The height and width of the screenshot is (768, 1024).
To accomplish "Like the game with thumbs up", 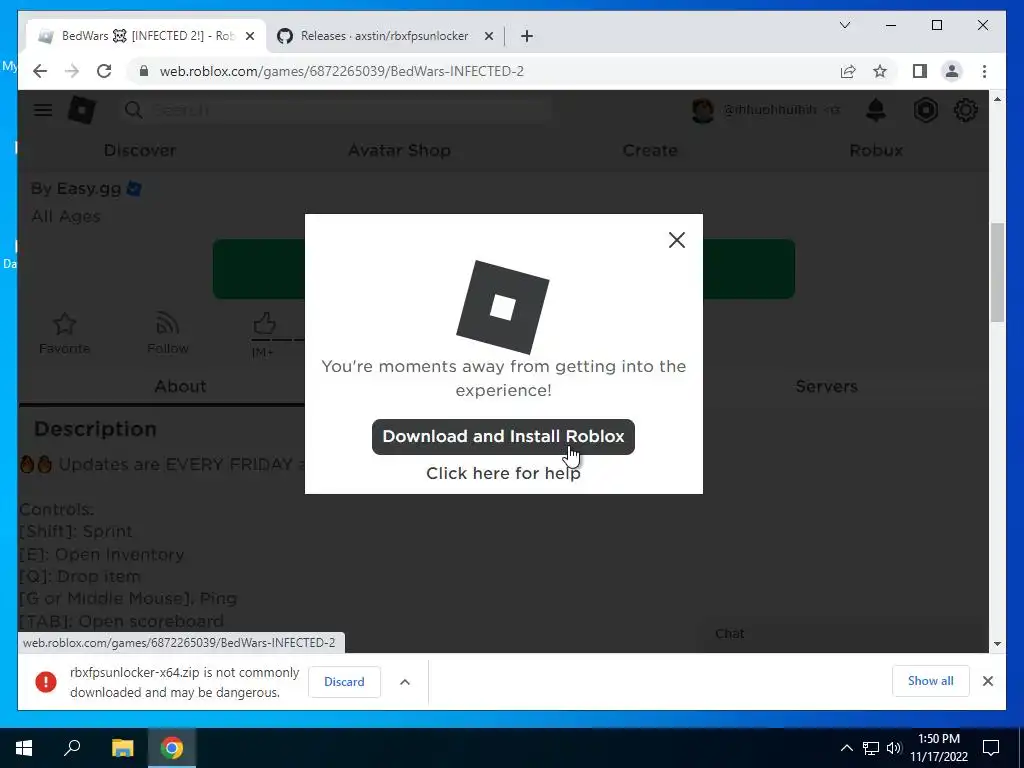I will click(264, 324).
